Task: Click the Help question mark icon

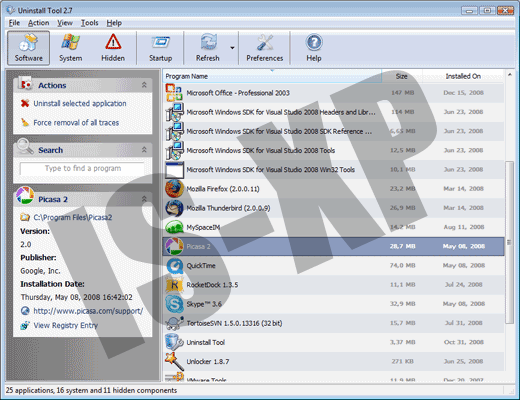Action: pyautogui.click(x=314, y=43)
